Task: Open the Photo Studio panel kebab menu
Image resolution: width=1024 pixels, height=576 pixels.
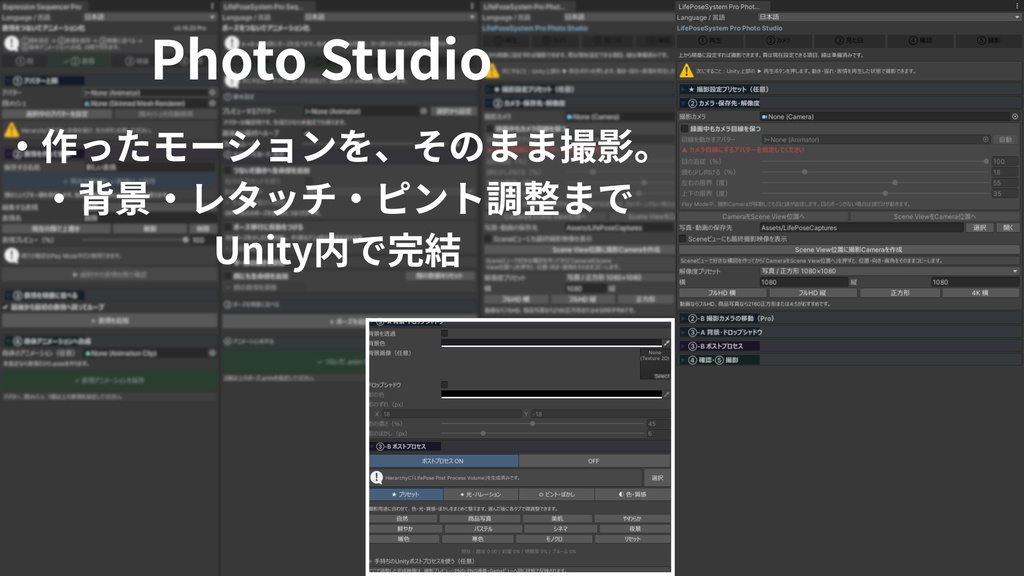Action: click(x=1017, y=6)
